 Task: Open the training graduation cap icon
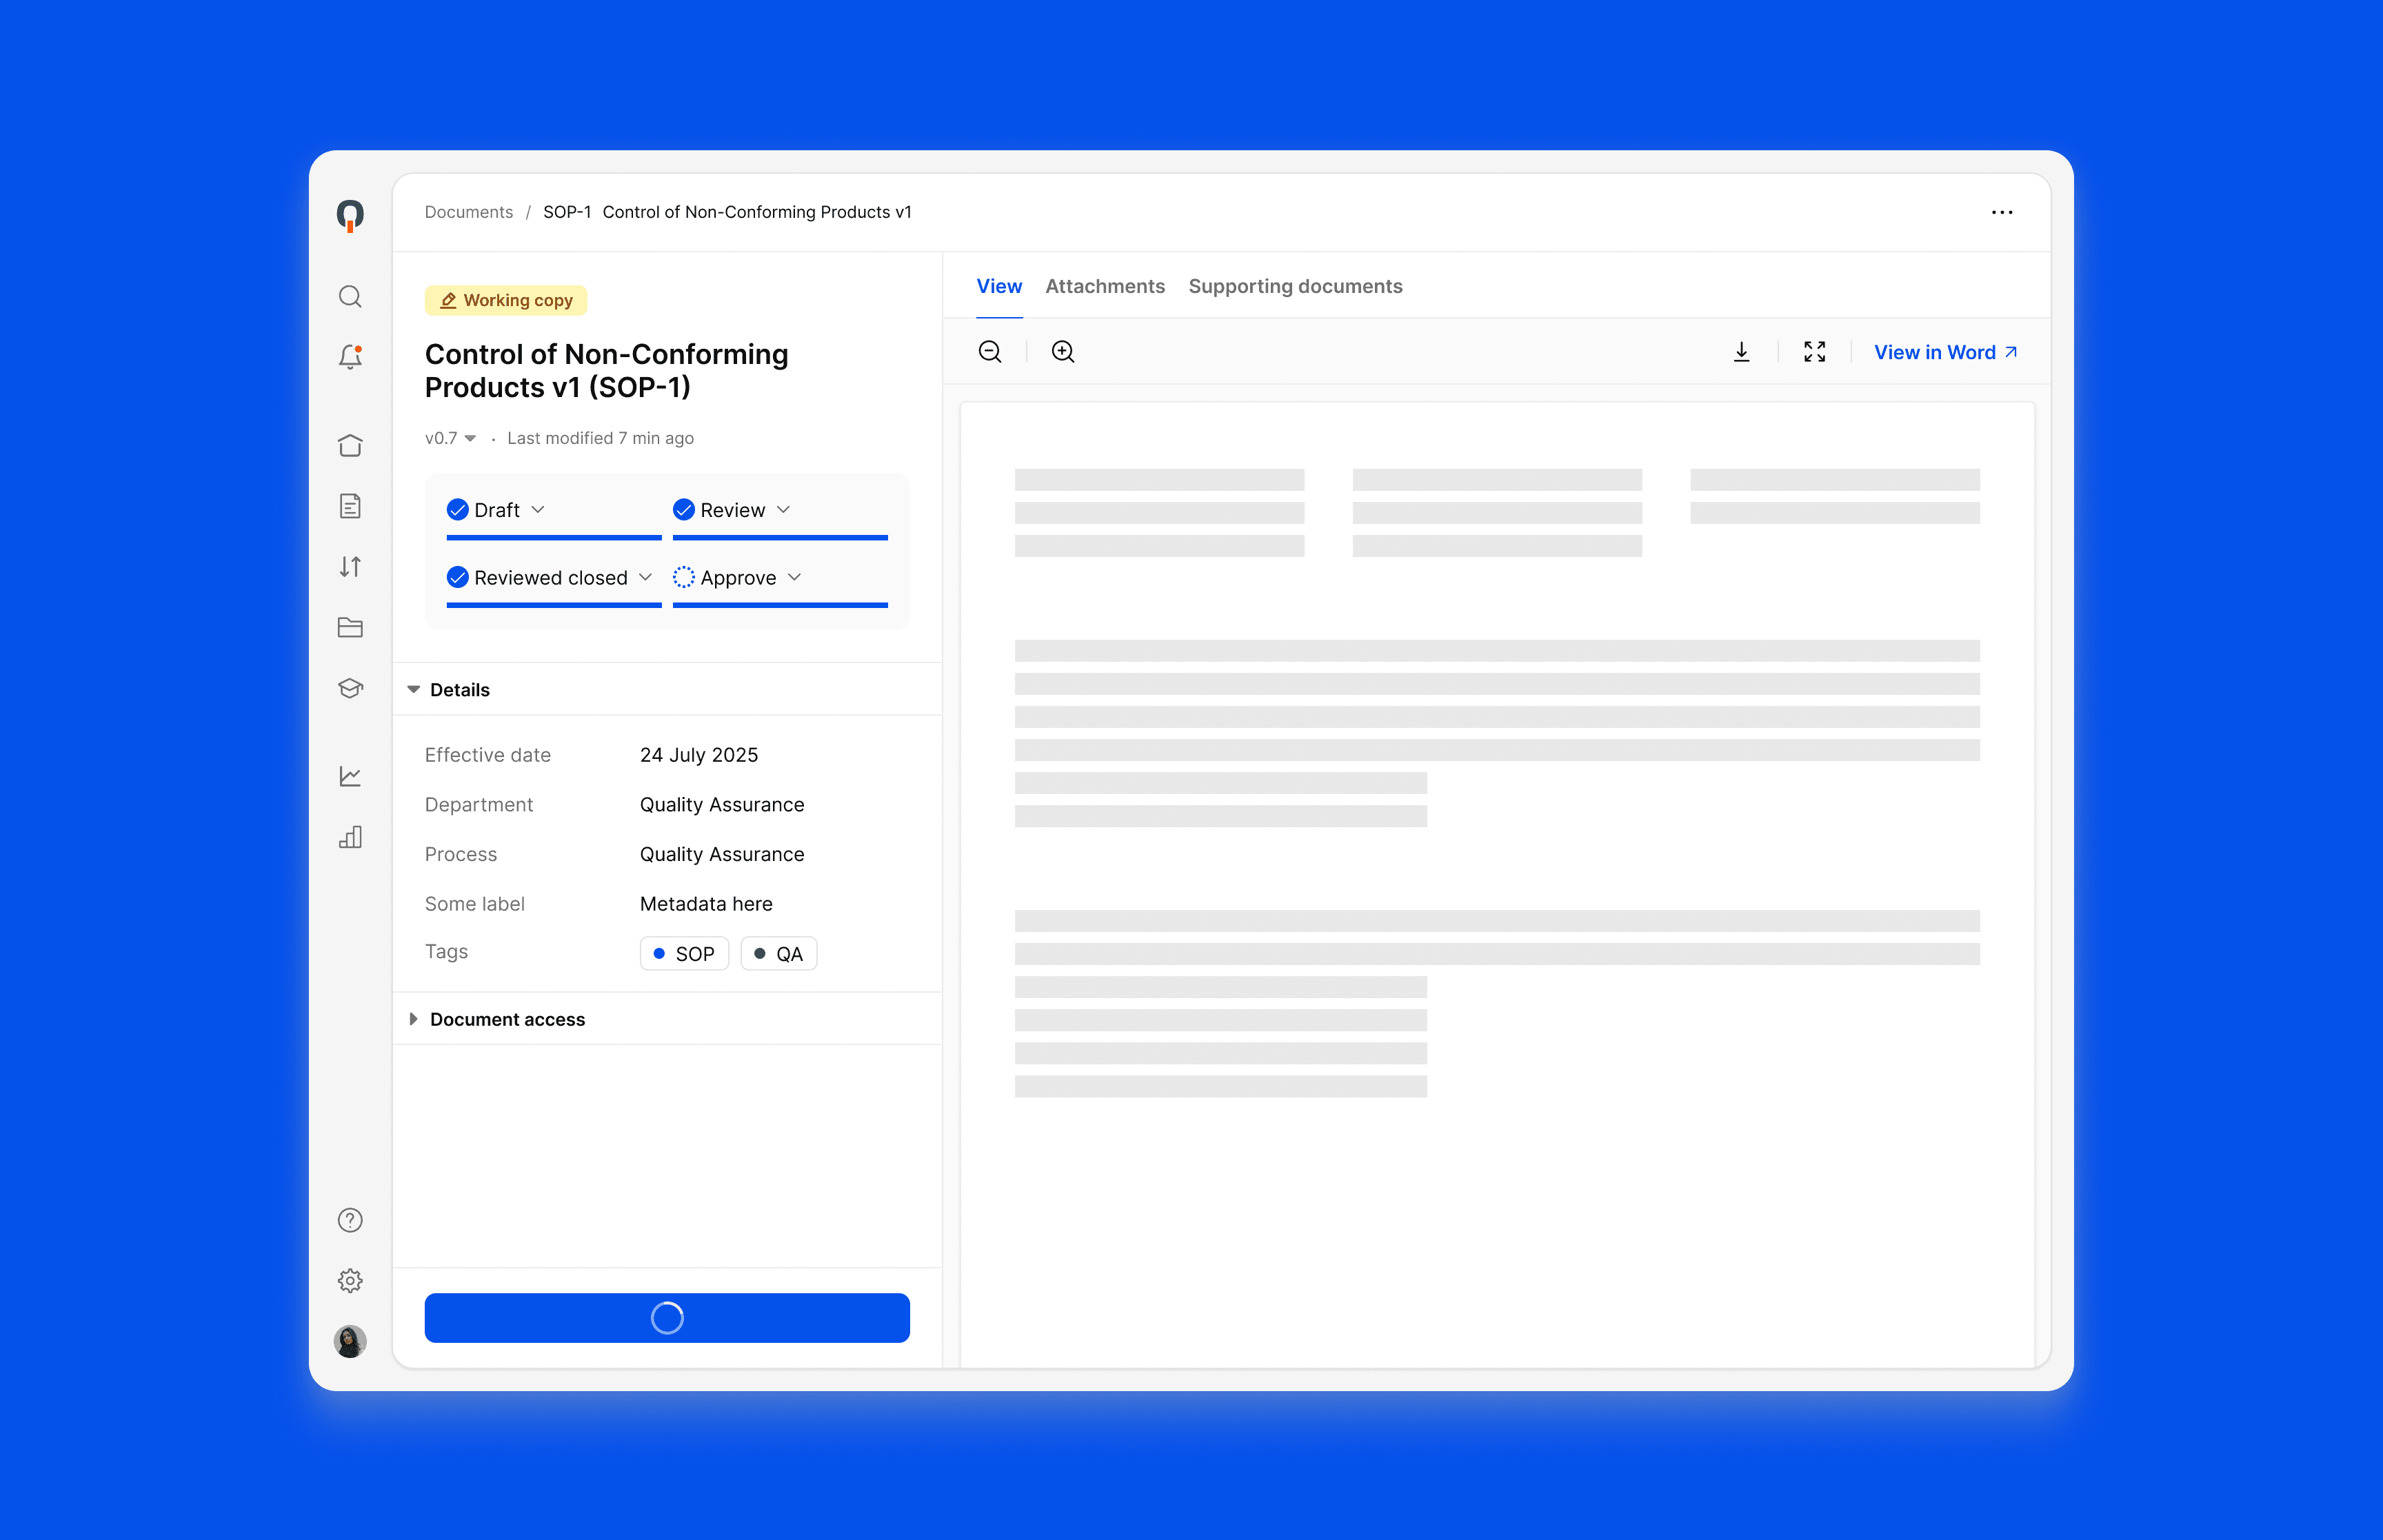[x=350, y=688]
